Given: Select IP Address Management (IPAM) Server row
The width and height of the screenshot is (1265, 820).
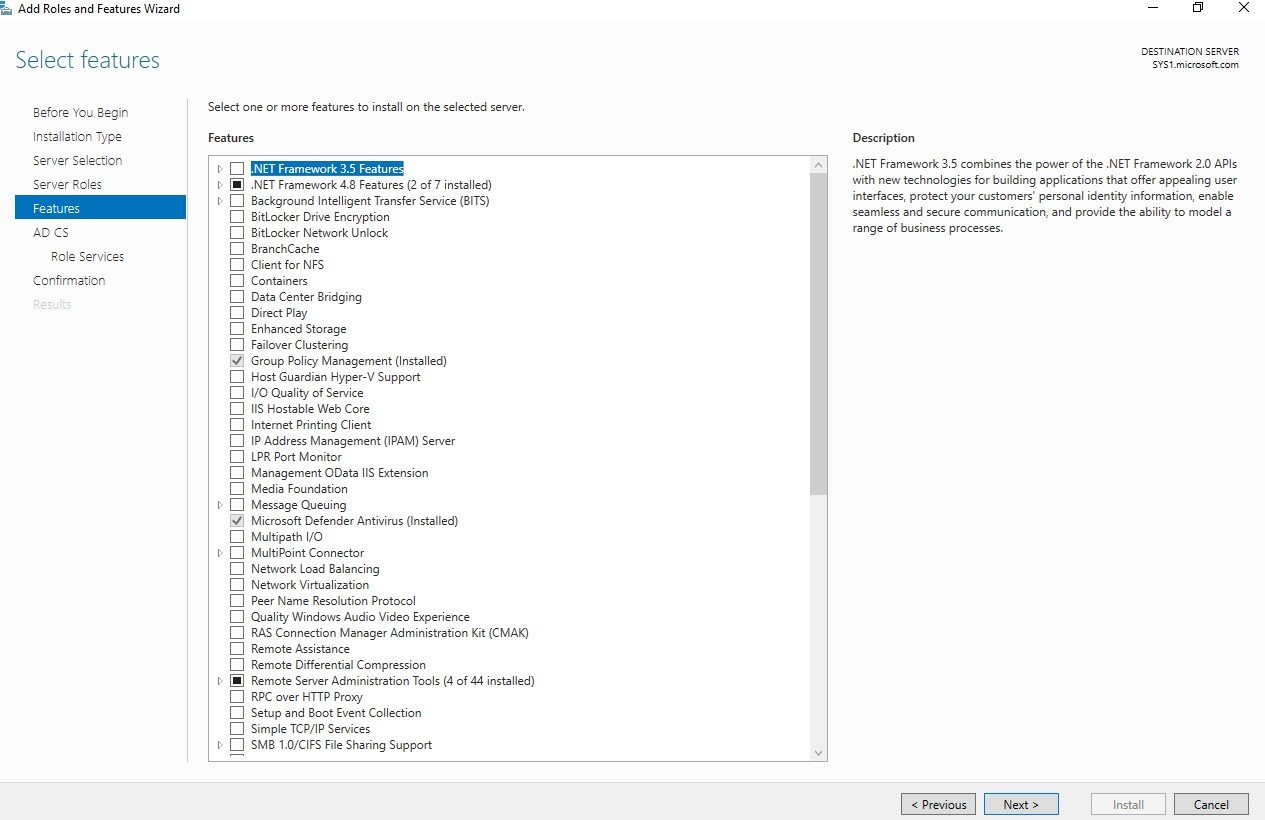Looking at the screenshot, I should [x=352, y=441].
